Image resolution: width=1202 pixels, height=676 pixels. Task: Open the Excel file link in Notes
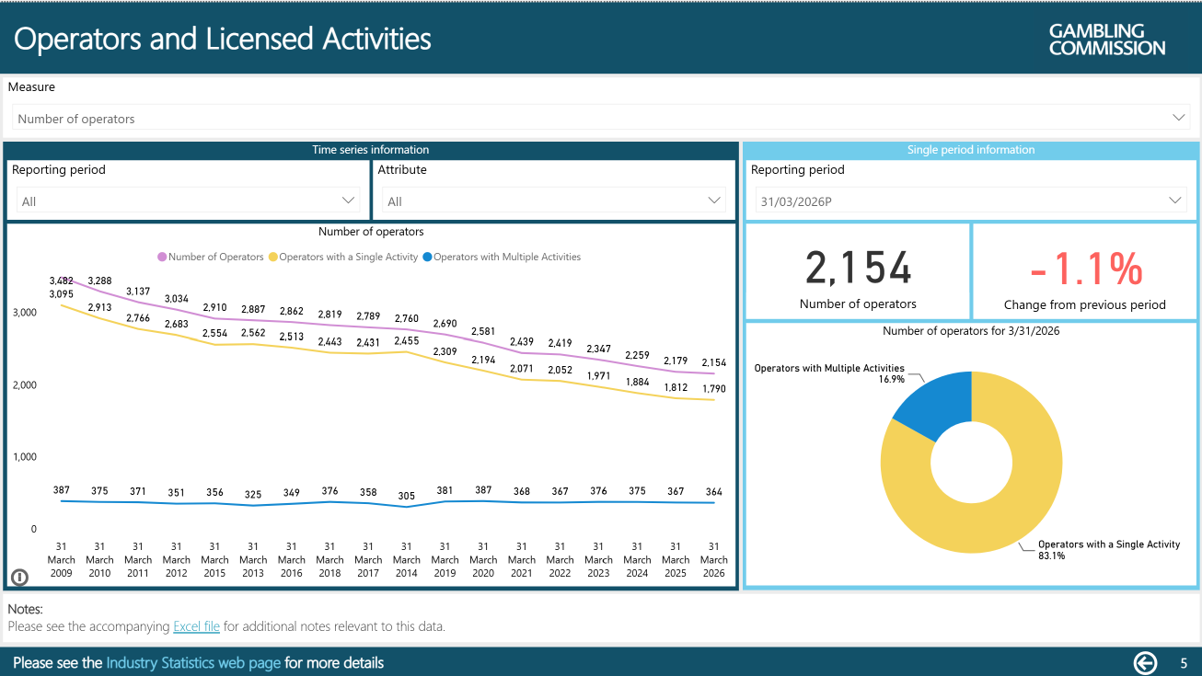coord(196,627)
